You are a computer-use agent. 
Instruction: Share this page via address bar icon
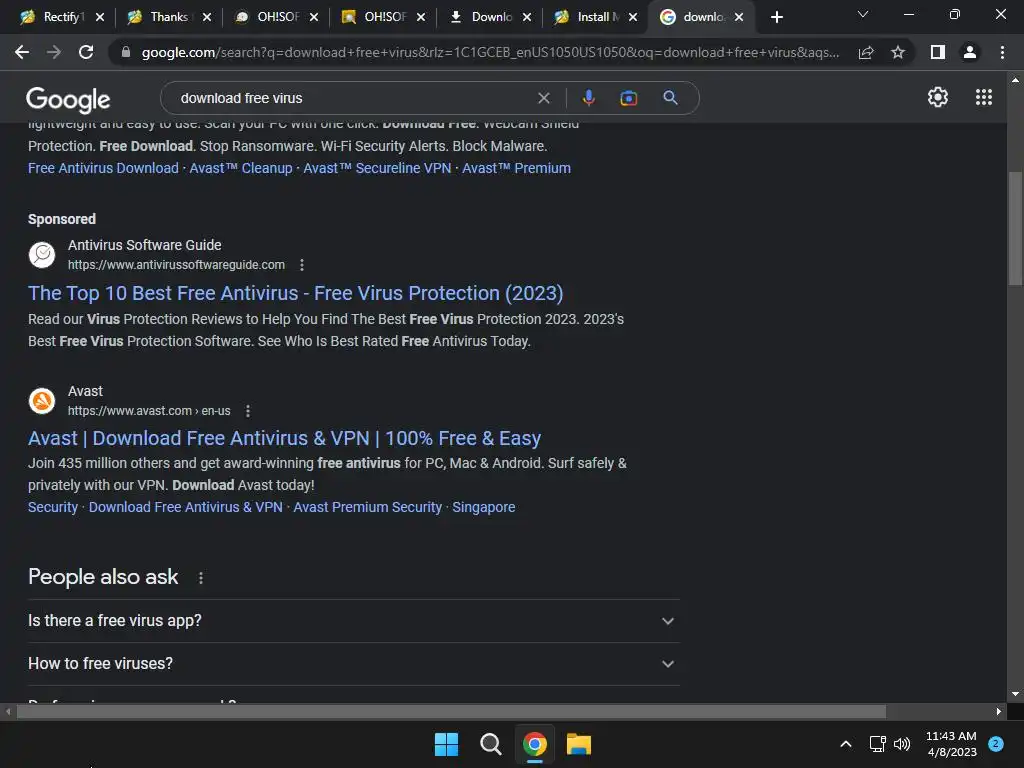click(866, 52)
